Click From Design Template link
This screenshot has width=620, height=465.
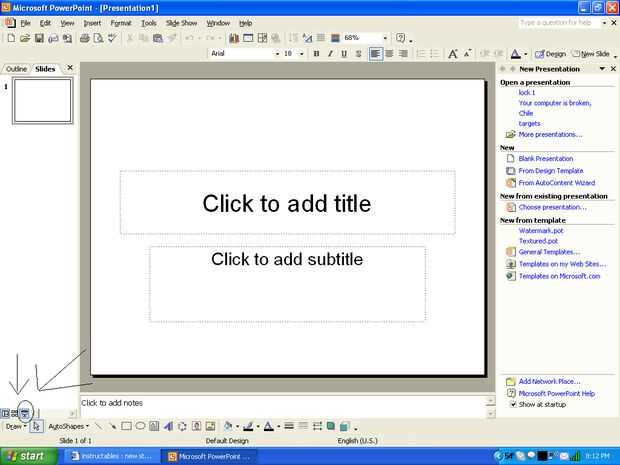[551, 171]
